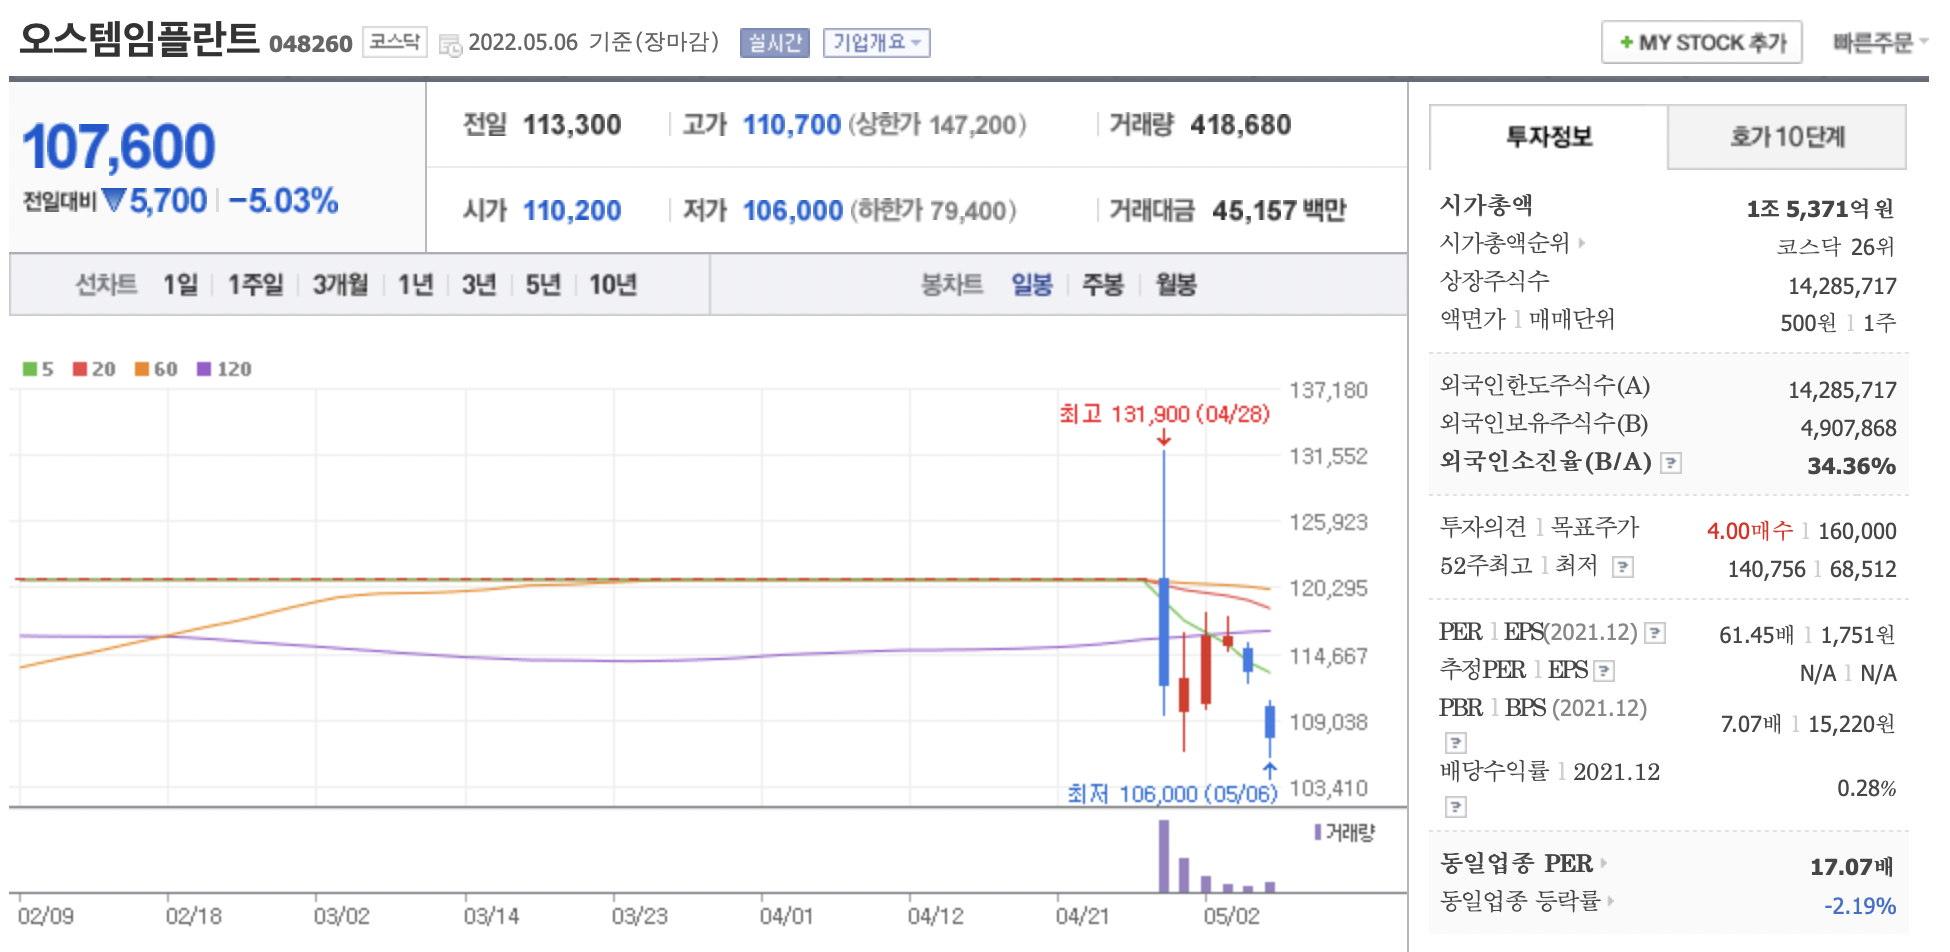This screenshot has height=952, width=1950.
Task: Open help icon next to 추정PER EPS
Action: (1604, 671)
